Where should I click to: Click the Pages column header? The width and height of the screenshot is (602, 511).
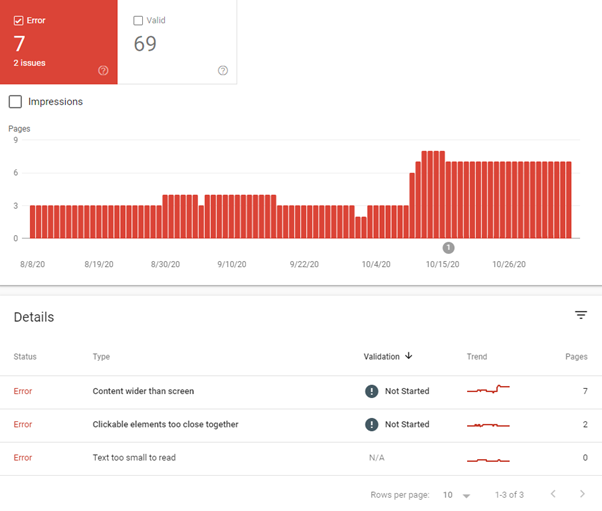(x=575, y=356)
